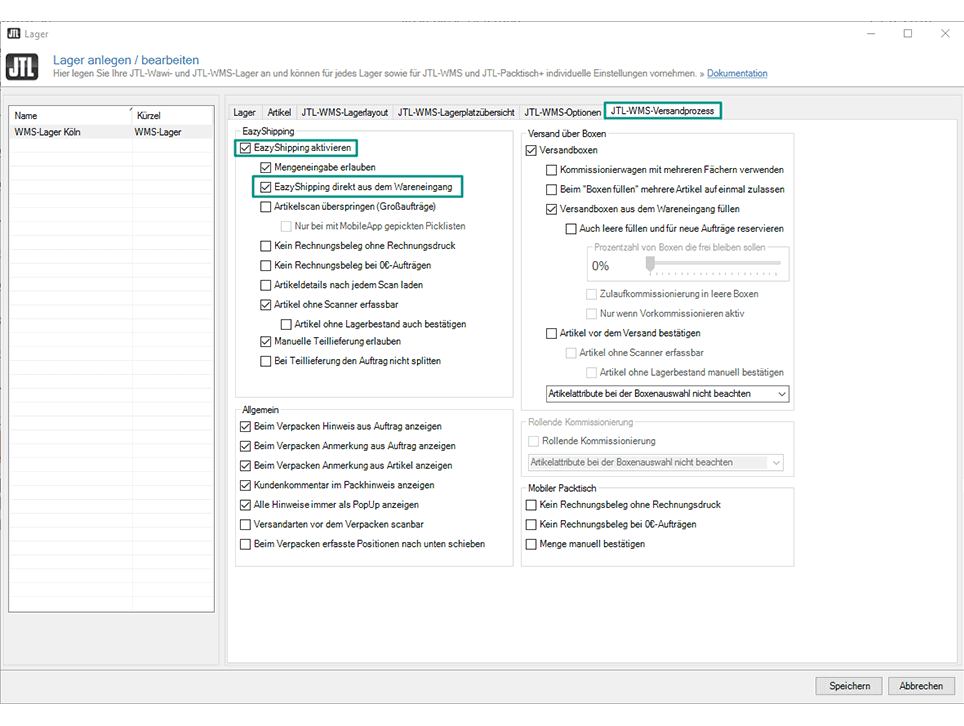The image size is (964, 726).
Task: Click the small JTL icon in title bar
Action: (x=14, y=33)
